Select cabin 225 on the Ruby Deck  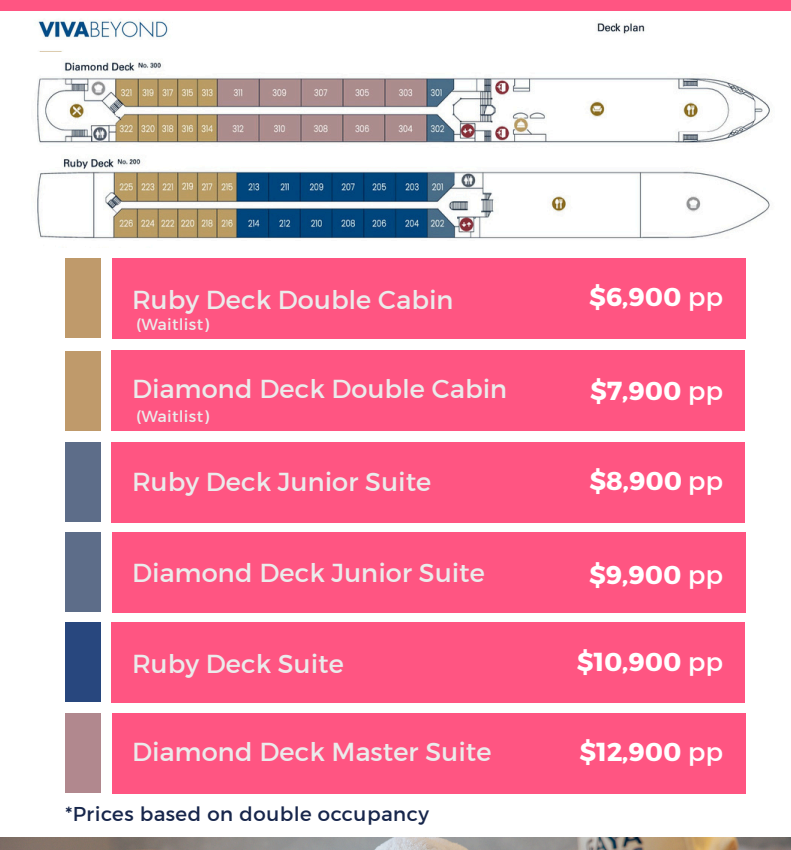pyautogui.click(x=125, y=187)
